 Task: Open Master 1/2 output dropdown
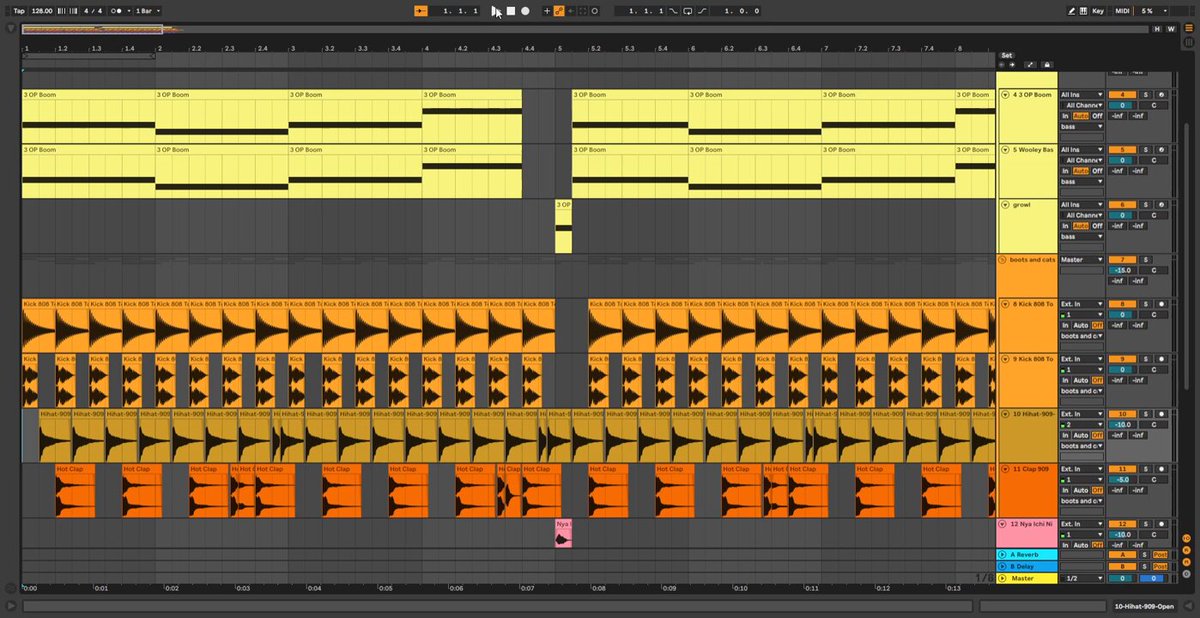(x=1082, y=578)
